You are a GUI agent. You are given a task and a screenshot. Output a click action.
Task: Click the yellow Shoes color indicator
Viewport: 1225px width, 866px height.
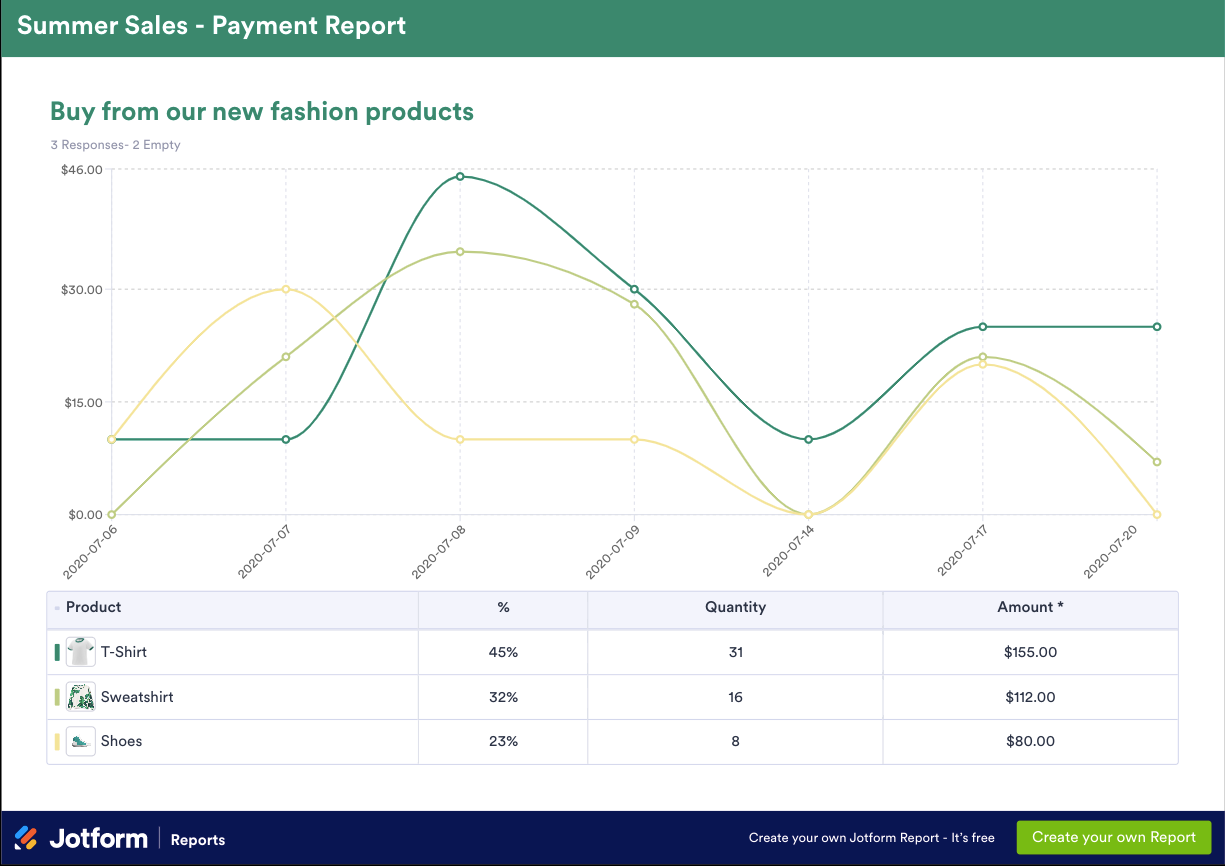tap(57, 741)
